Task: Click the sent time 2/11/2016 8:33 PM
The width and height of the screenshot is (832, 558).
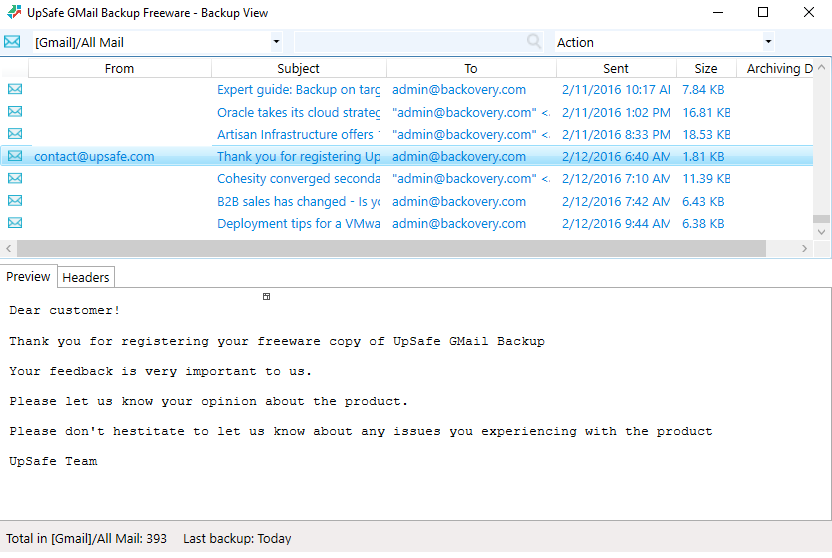Action: click(x=616, y=135)
